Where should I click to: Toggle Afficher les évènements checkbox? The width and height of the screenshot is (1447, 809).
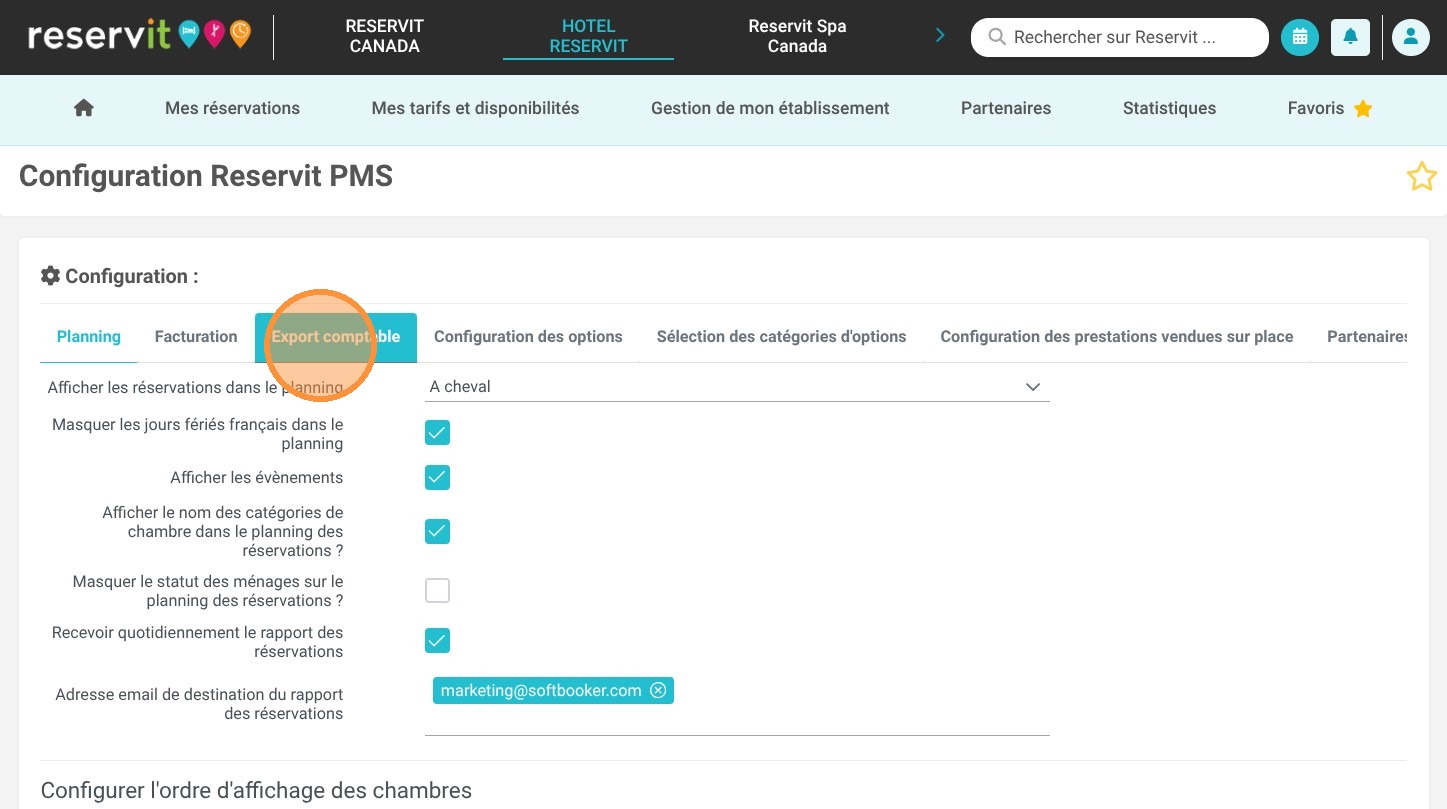click(437, 477)
